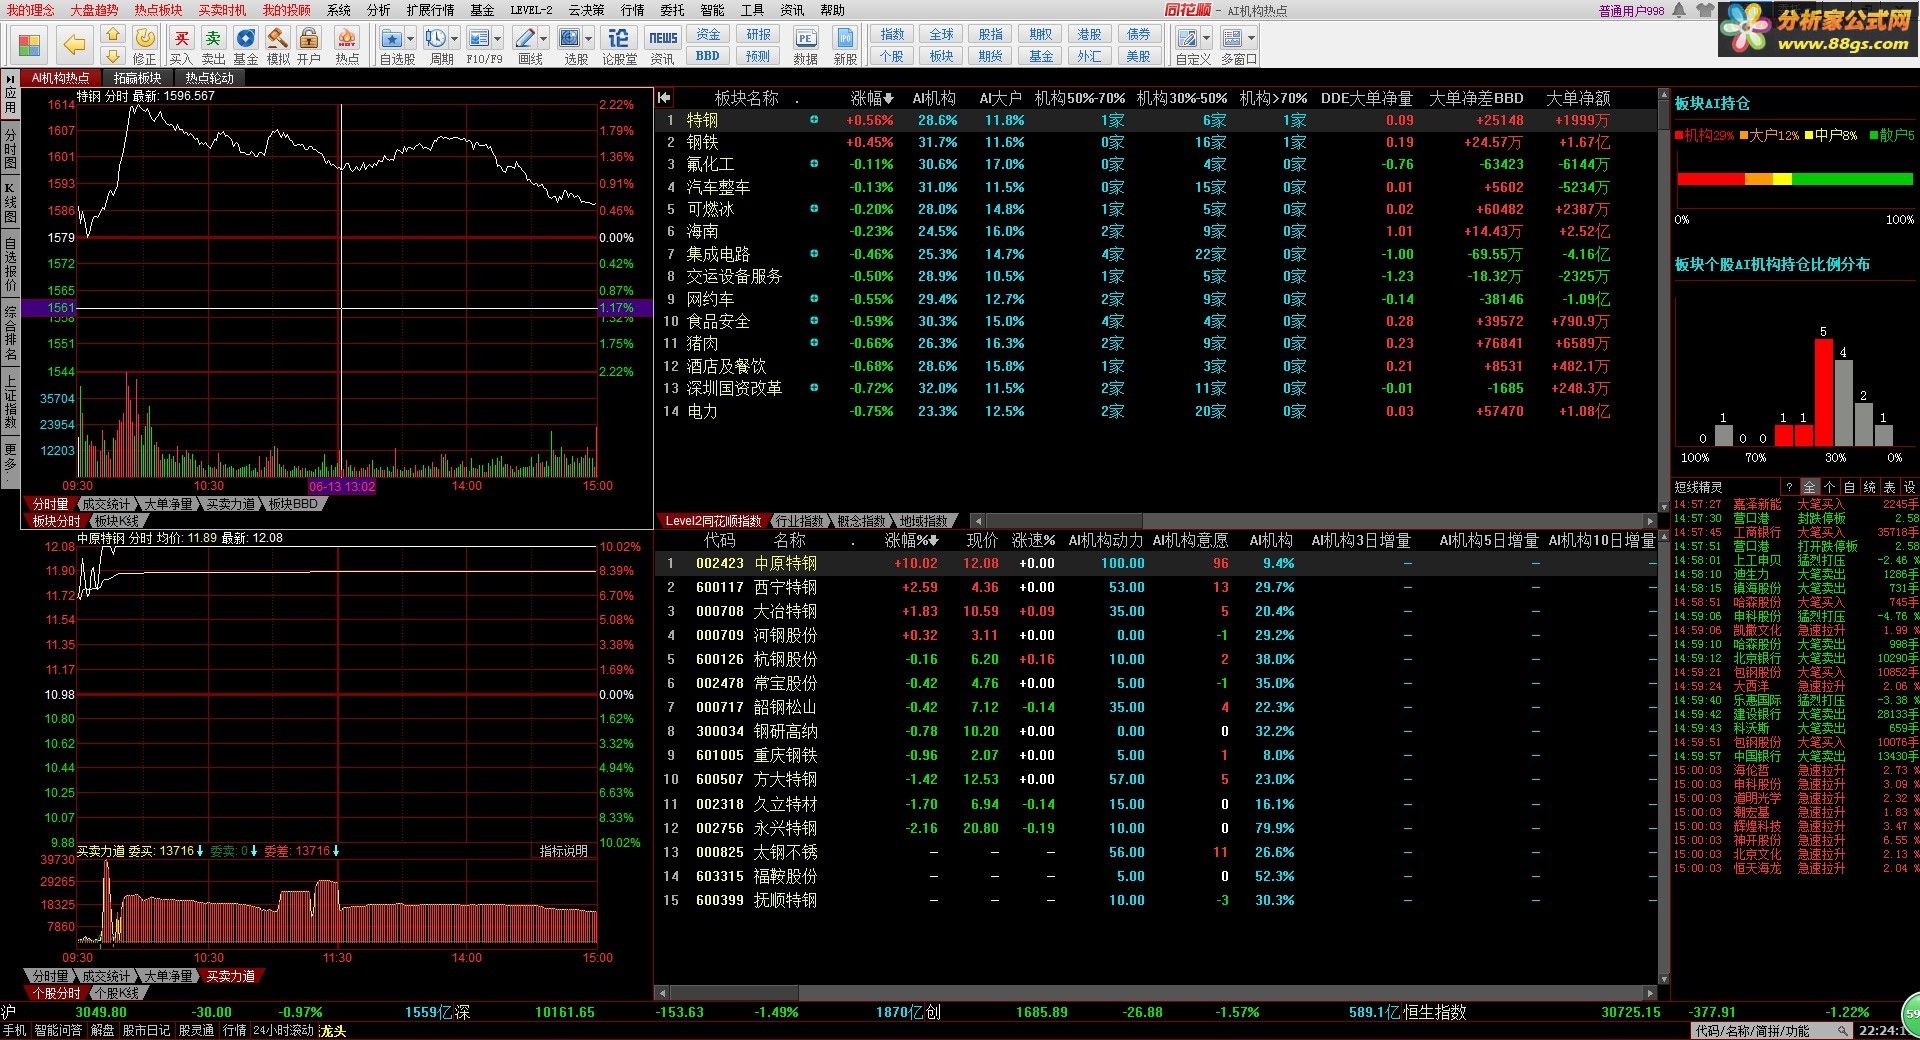Click the yellow back arrow icon
Image resolution: width=1920 pixels, height=1040 pixels.
coord(74,44)
